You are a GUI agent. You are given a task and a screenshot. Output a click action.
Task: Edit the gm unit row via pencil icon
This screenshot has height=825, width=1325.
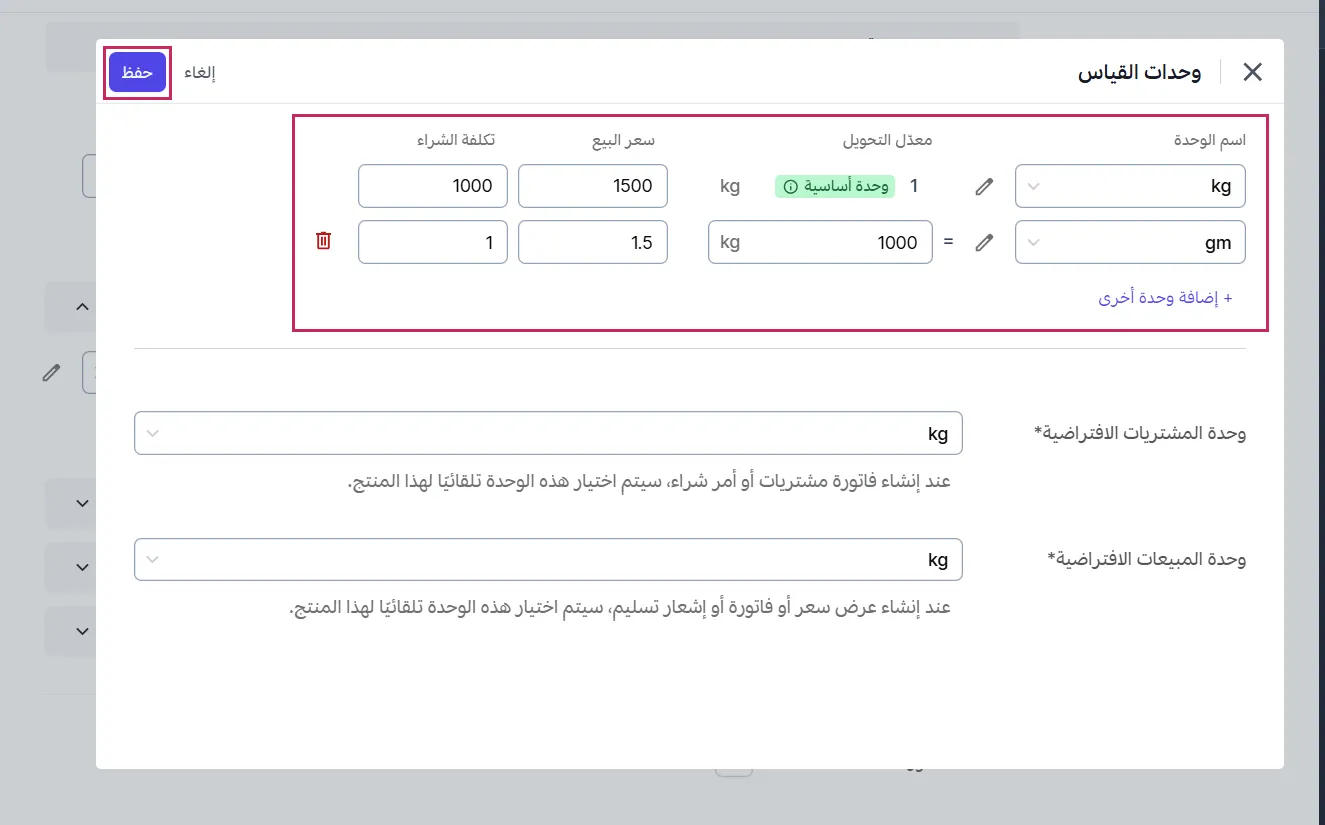pyautogui.click(x=983, y=242)
